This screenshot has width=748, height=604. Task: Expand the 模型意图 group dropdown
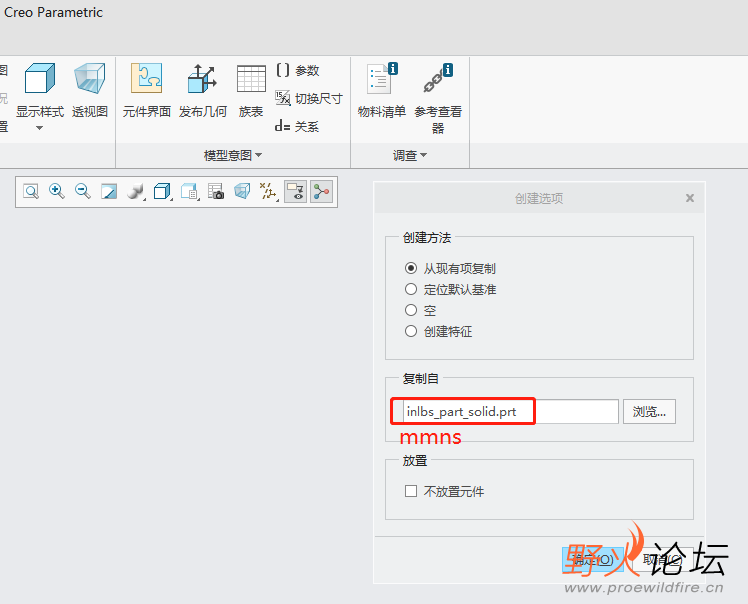point(233,155)
